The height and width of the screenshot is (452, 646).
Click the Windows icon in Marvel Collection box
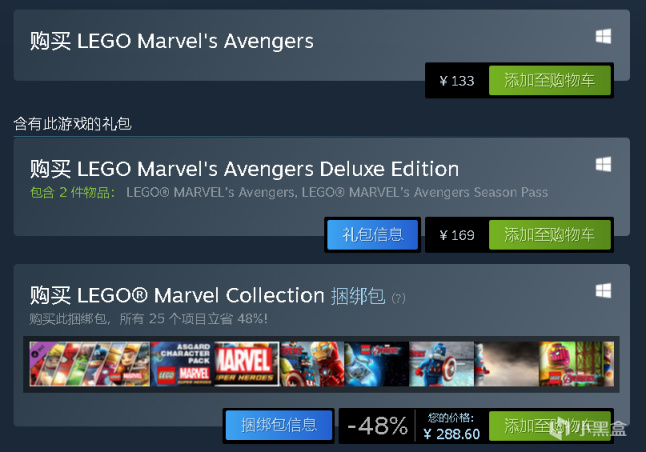(603, 290)
